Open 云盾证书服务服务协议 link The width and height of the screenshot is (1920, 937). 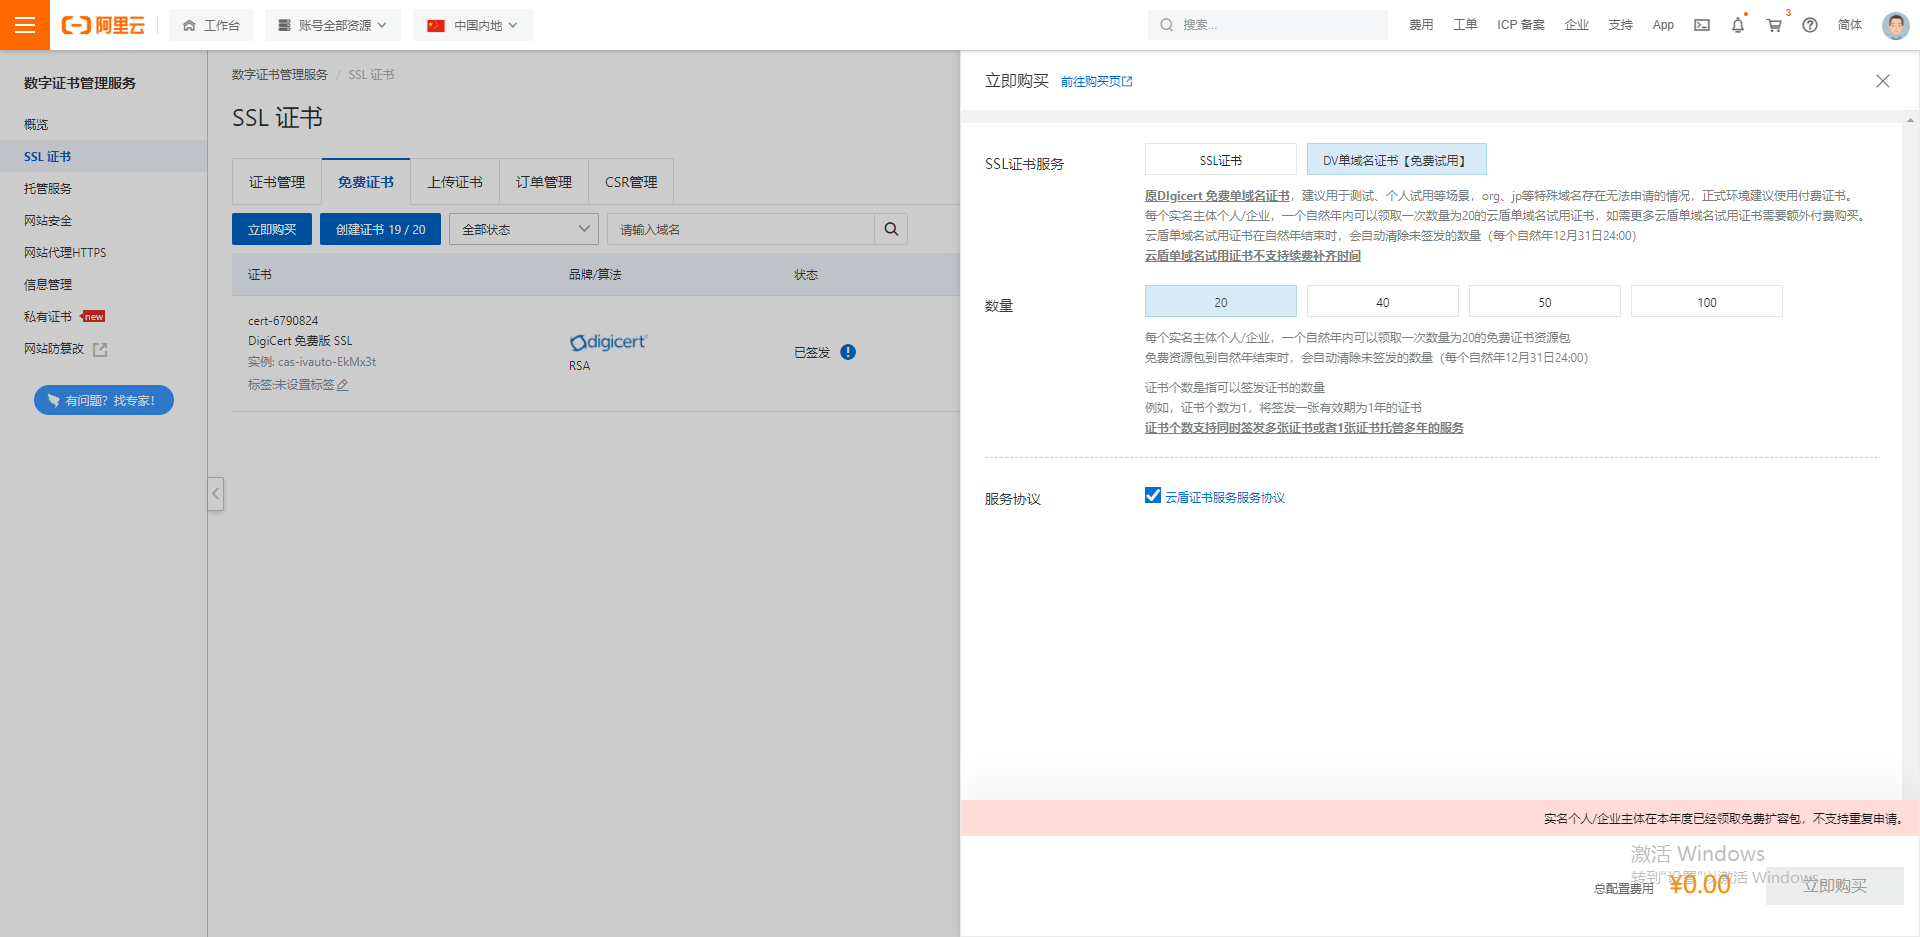[1225, 497]
